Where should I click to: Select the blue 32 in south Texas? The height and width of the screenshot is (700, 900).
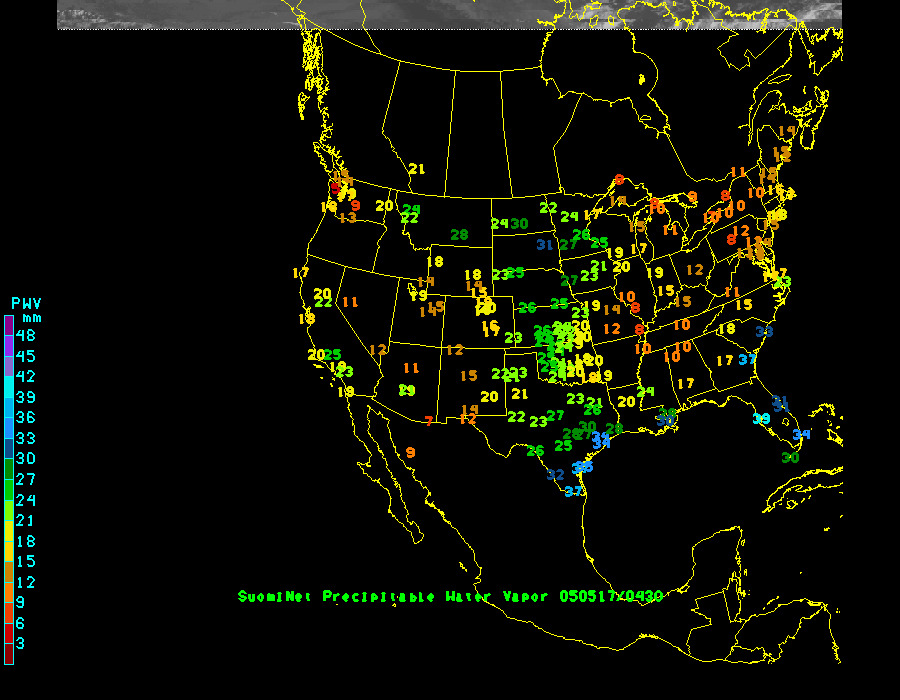pyautogui.click(x=556, y=474)
